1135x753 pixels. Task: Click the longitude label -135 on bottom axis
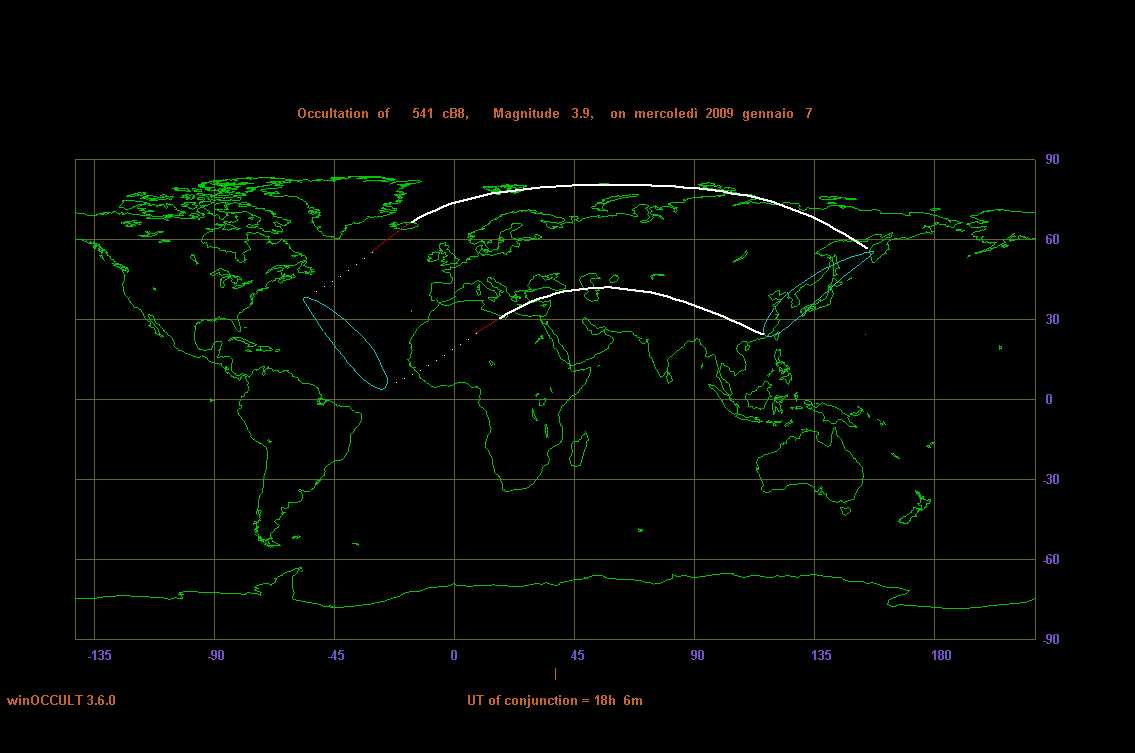tap(100, 655)
